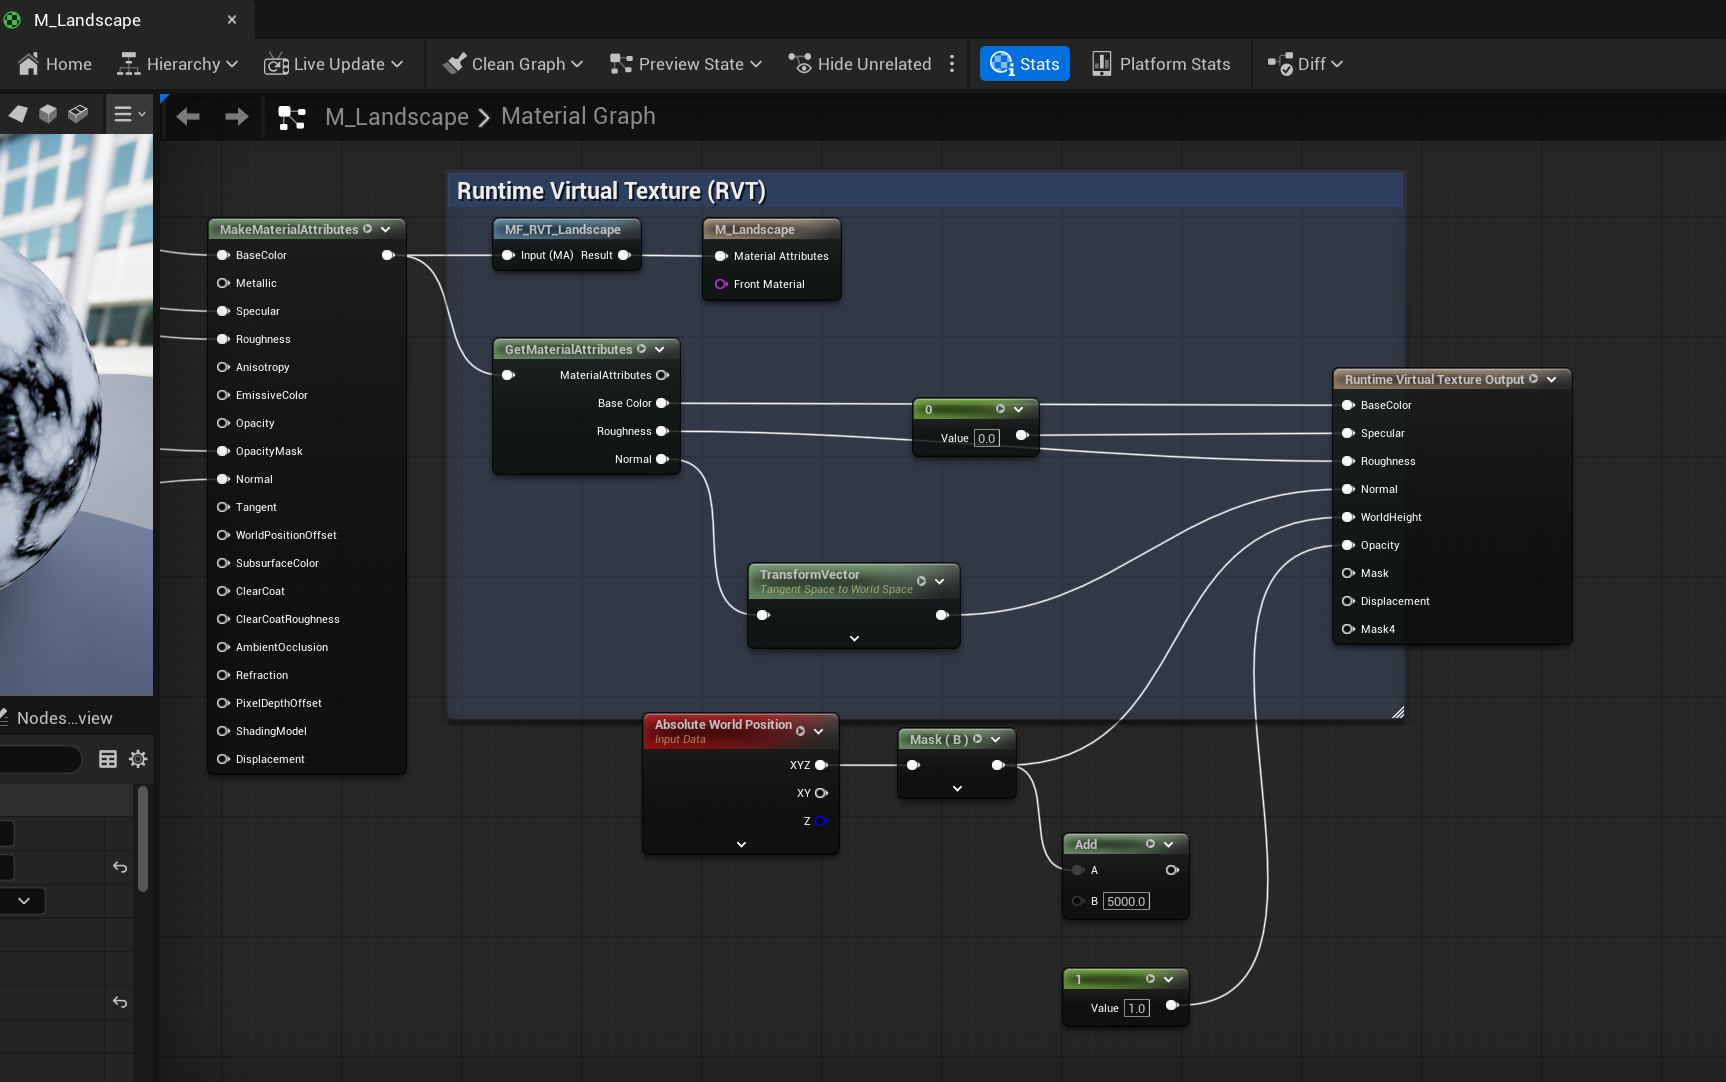Enable Hide Unrelated
Screen dimensions: 1726x1082
858,63
